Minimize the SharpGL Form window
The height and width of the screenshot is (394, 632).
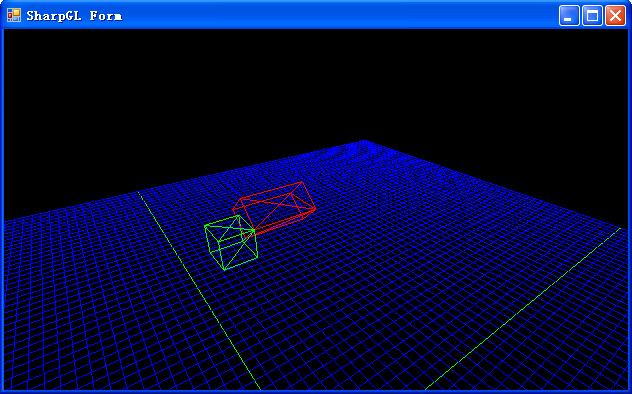[569, 16]
